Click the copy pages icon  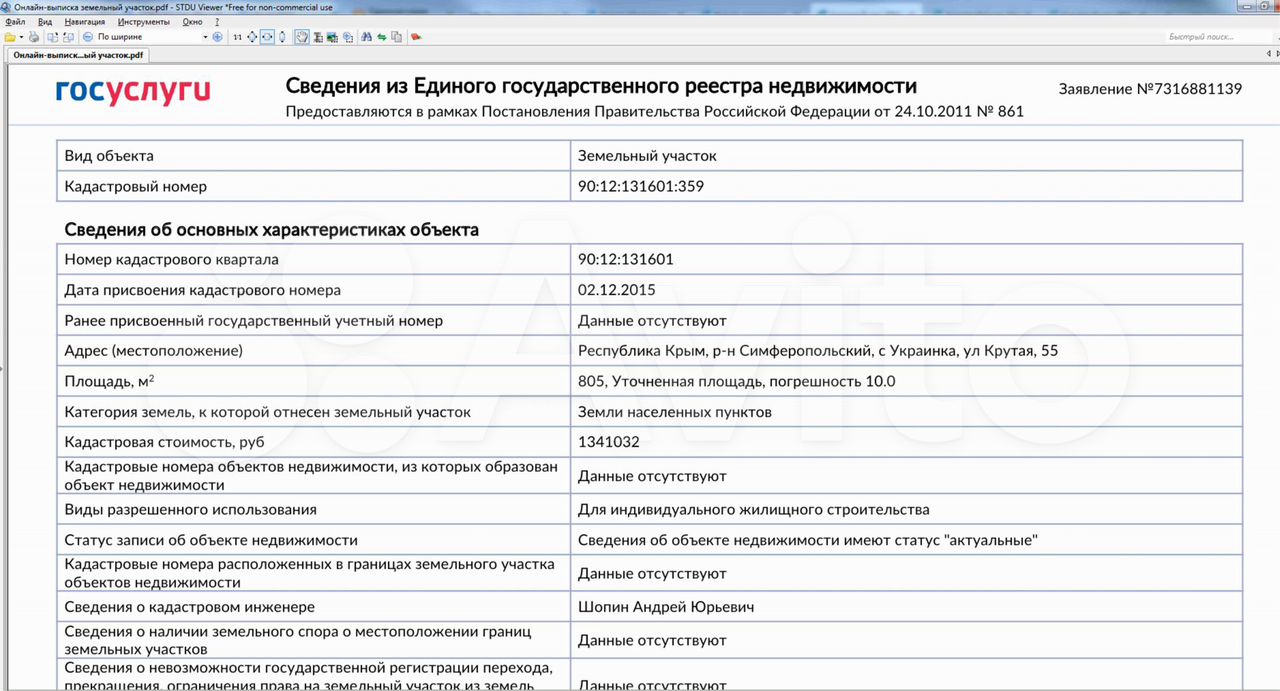tap(397, 37)
